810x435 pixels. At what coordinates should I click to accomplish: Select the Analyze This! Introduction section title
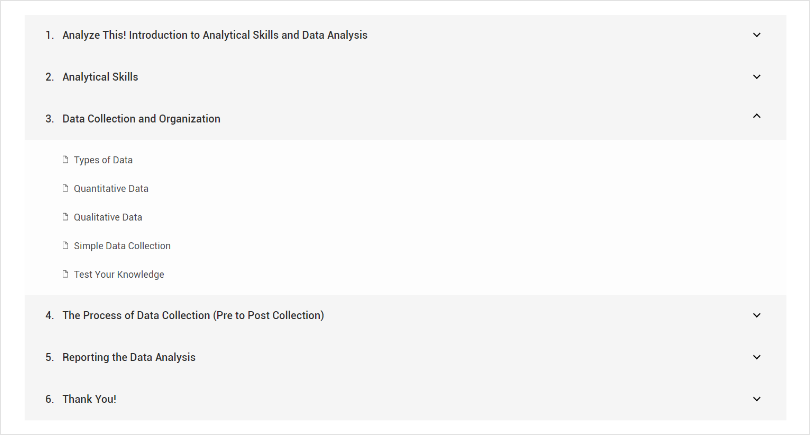tap(215, 35)
